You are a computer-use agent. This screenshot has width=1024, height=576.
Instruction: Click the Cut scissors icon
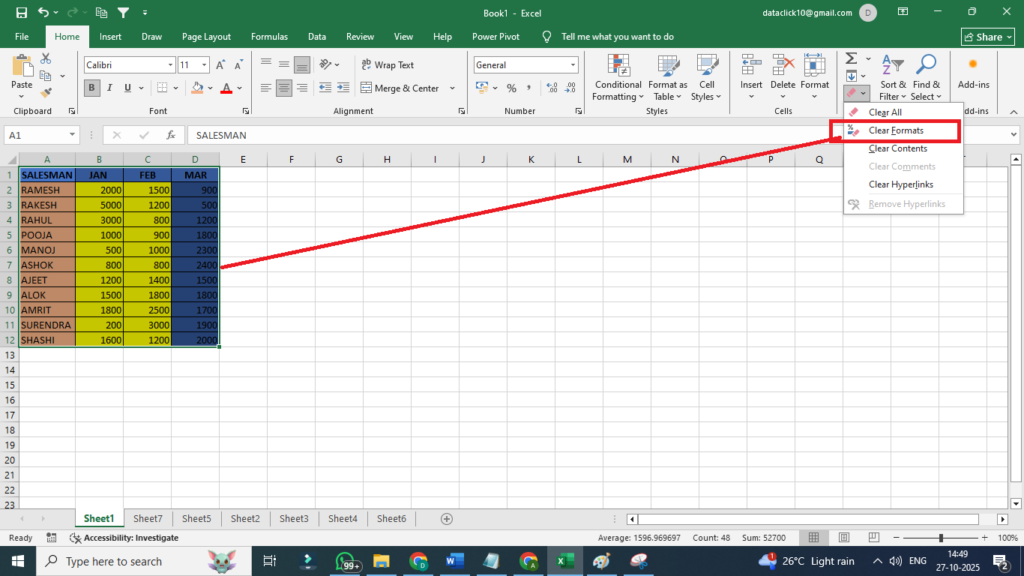point(47,60)
